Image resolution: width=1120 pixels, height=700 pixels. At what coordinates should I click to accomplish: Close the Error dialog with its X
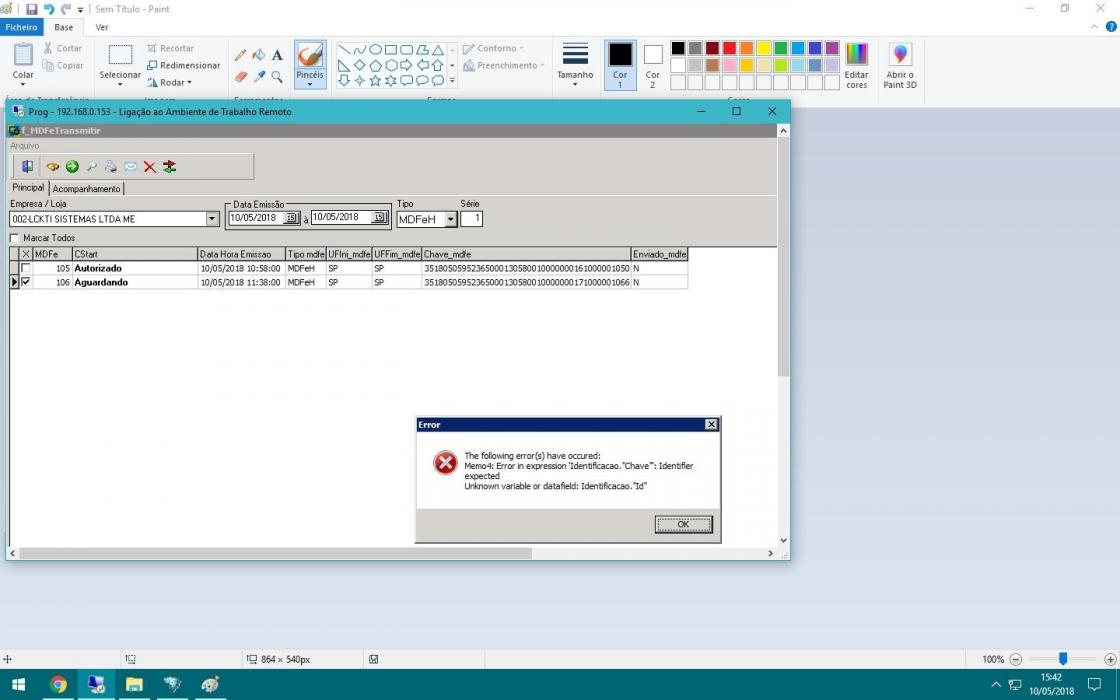pos(711,424)
